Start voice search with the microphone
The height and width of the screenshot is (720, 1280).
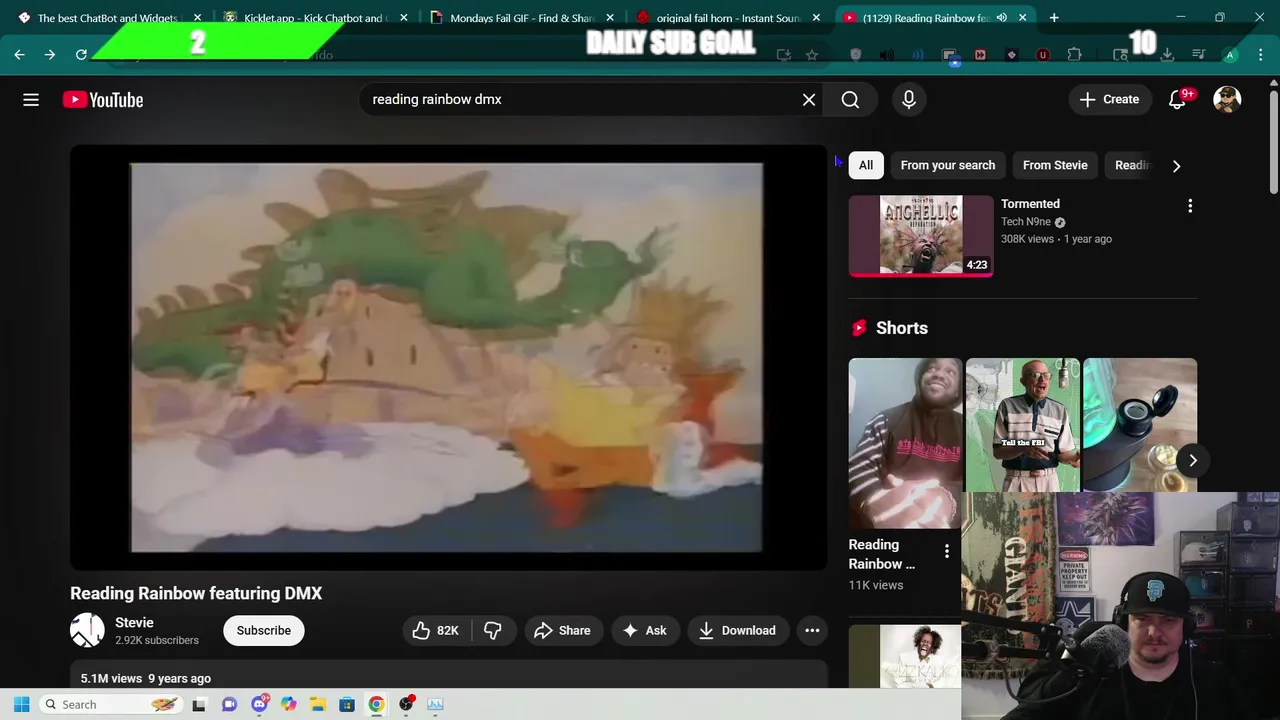909,99
